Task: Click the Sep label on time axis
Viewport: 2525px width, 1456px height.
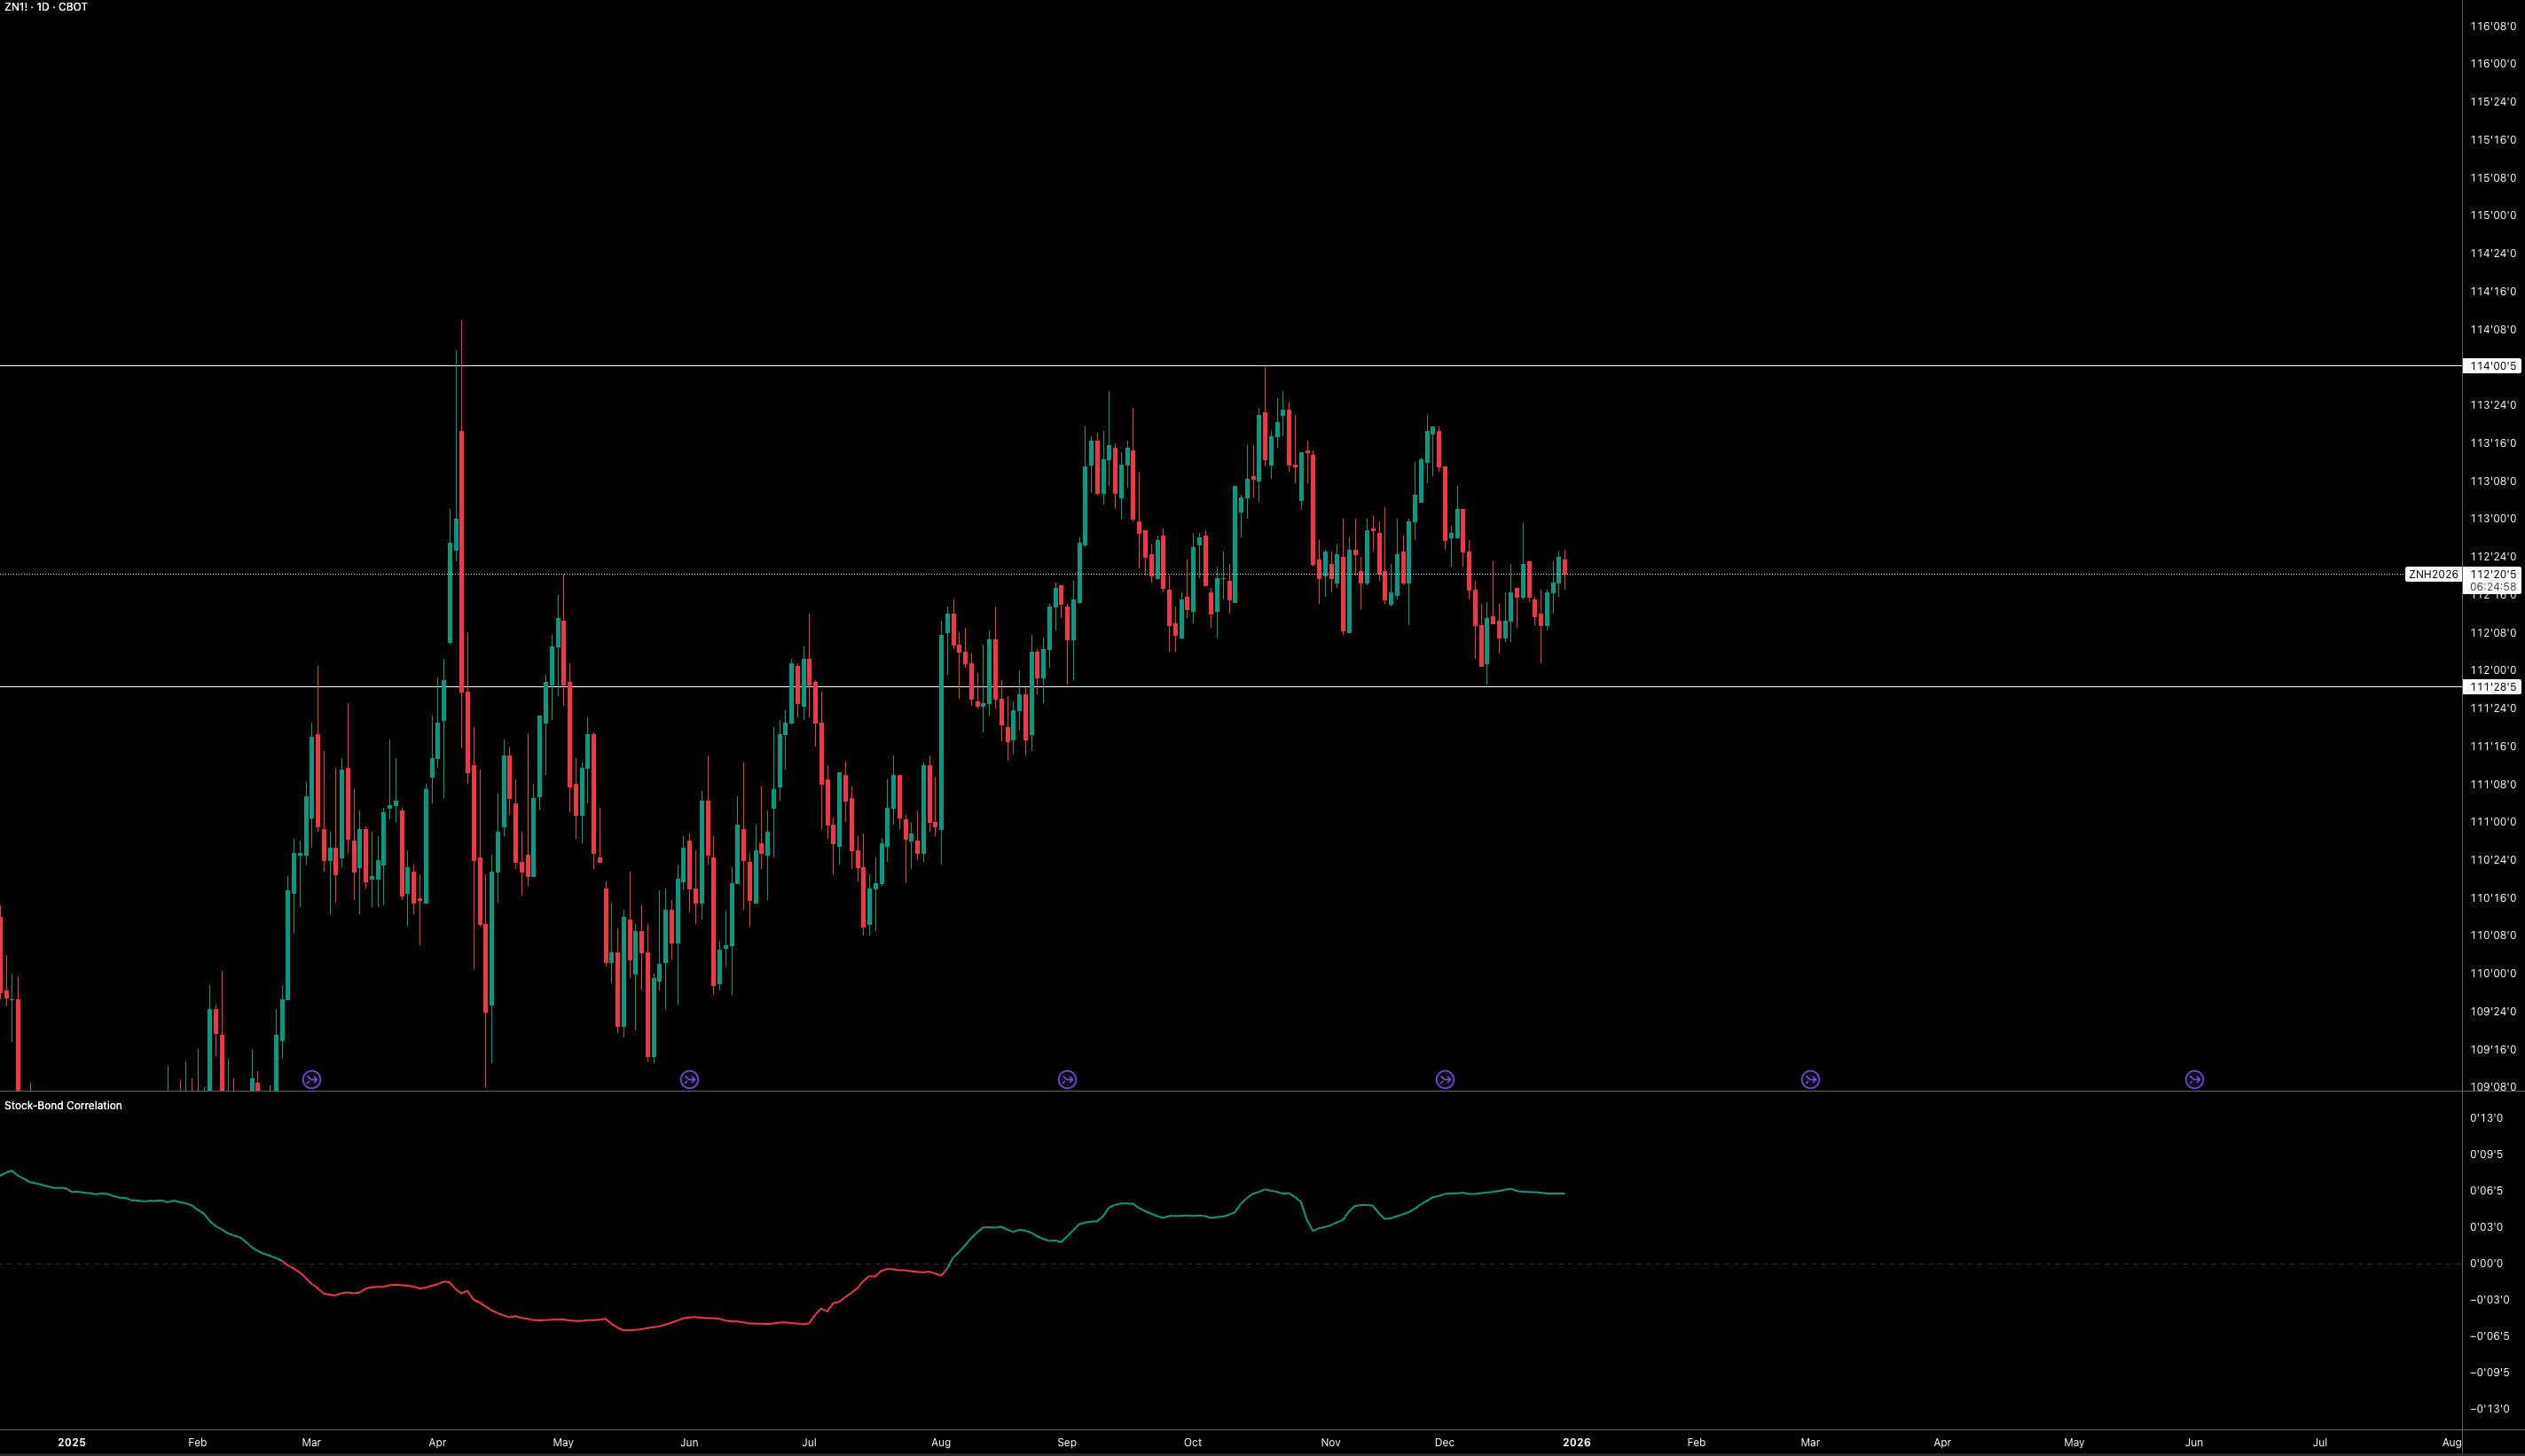Action: [1067, 1442]
